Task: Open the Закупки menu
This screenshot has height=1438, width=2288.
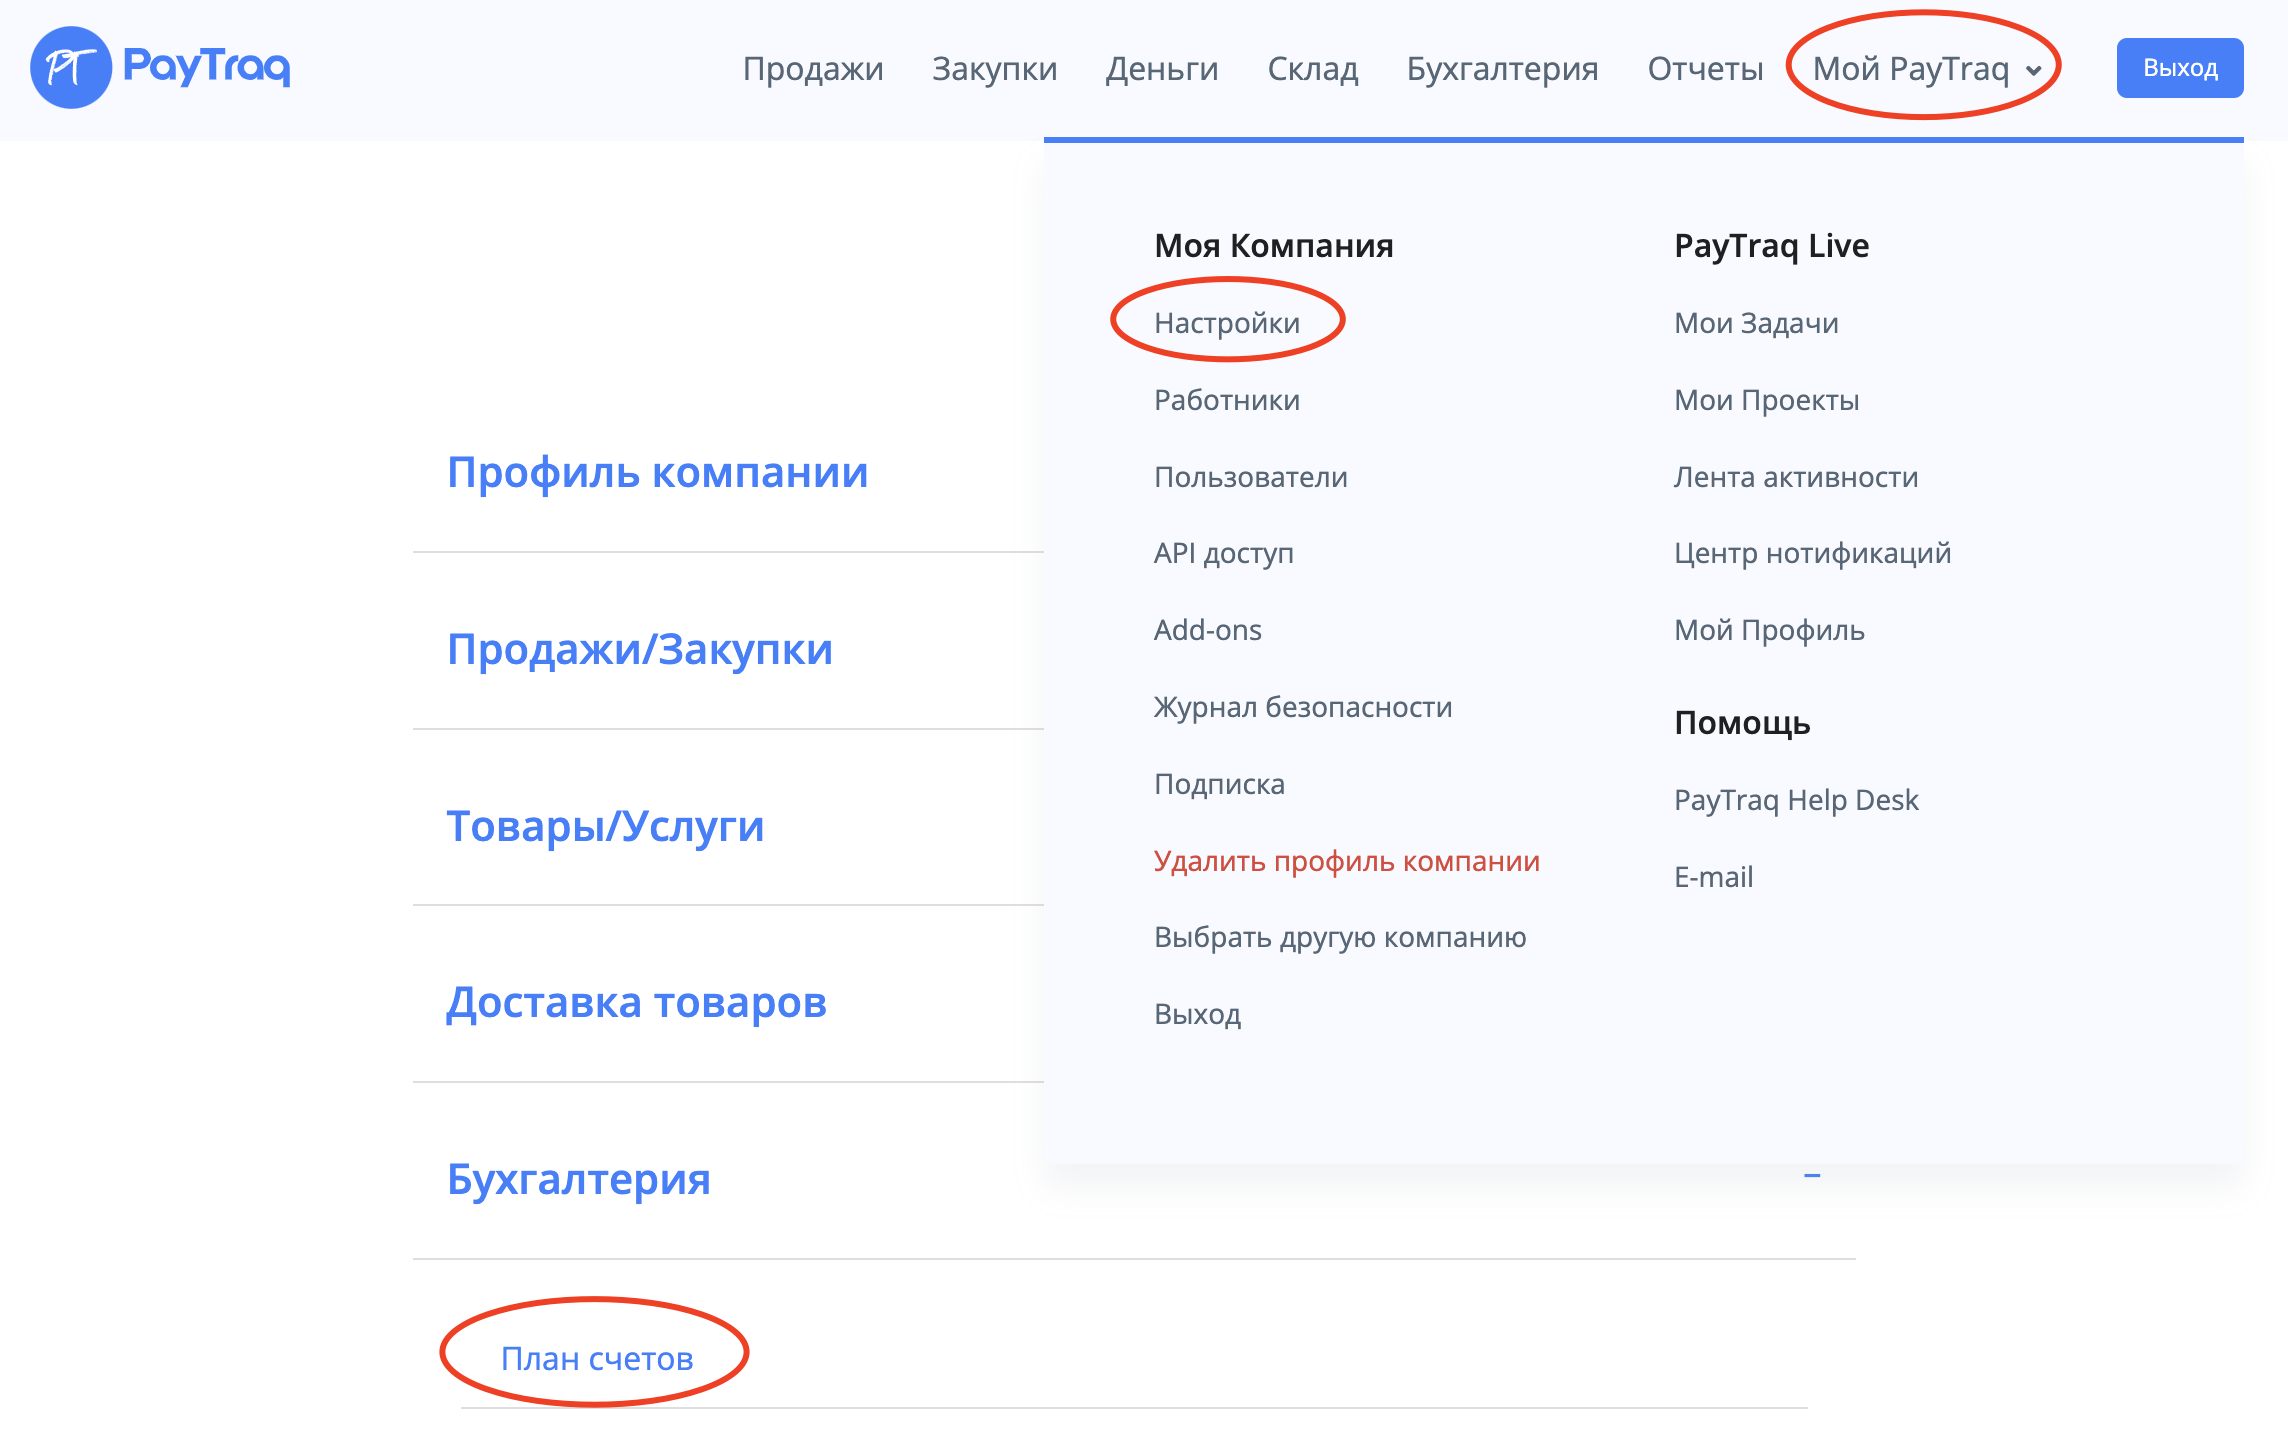Action: pyautogui.click(x=994, y=68)
